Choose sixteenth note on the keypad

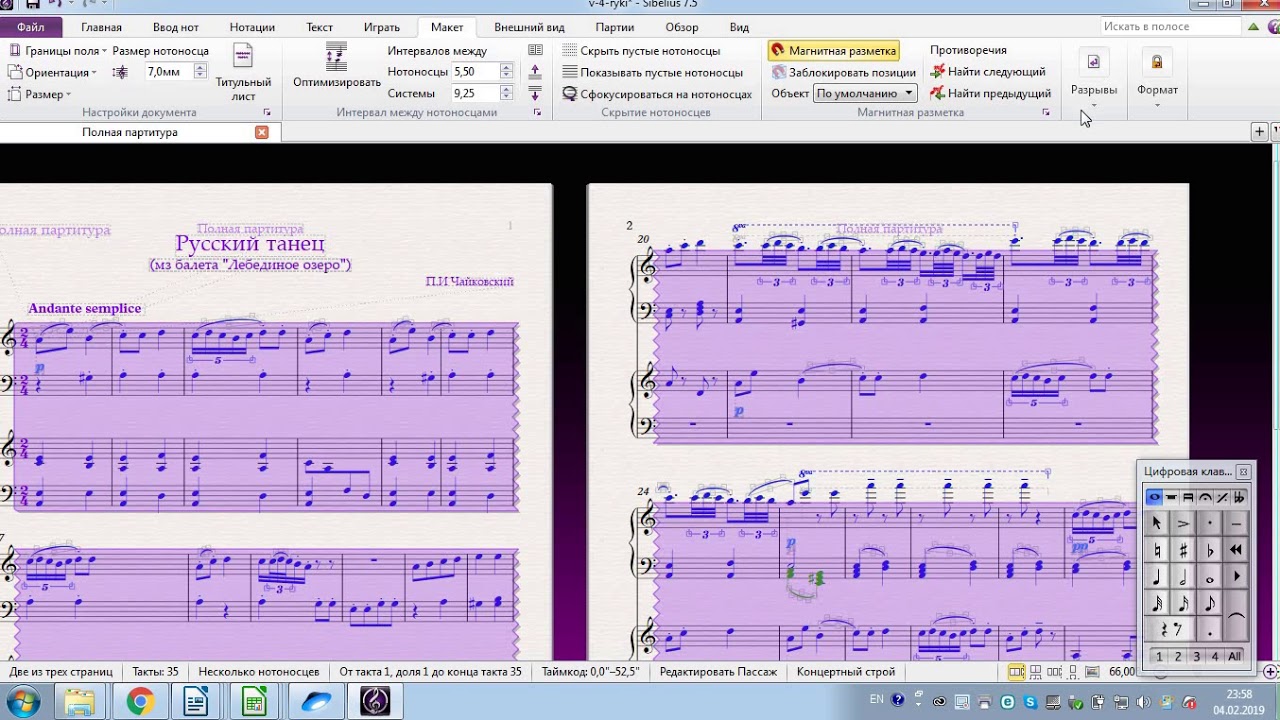pos(1183,603)
